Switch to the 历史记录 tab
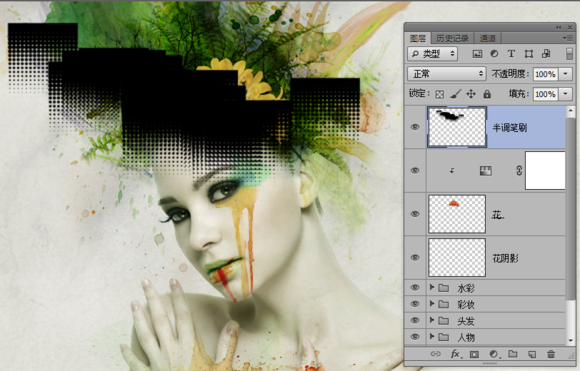 tap(452, 38)
